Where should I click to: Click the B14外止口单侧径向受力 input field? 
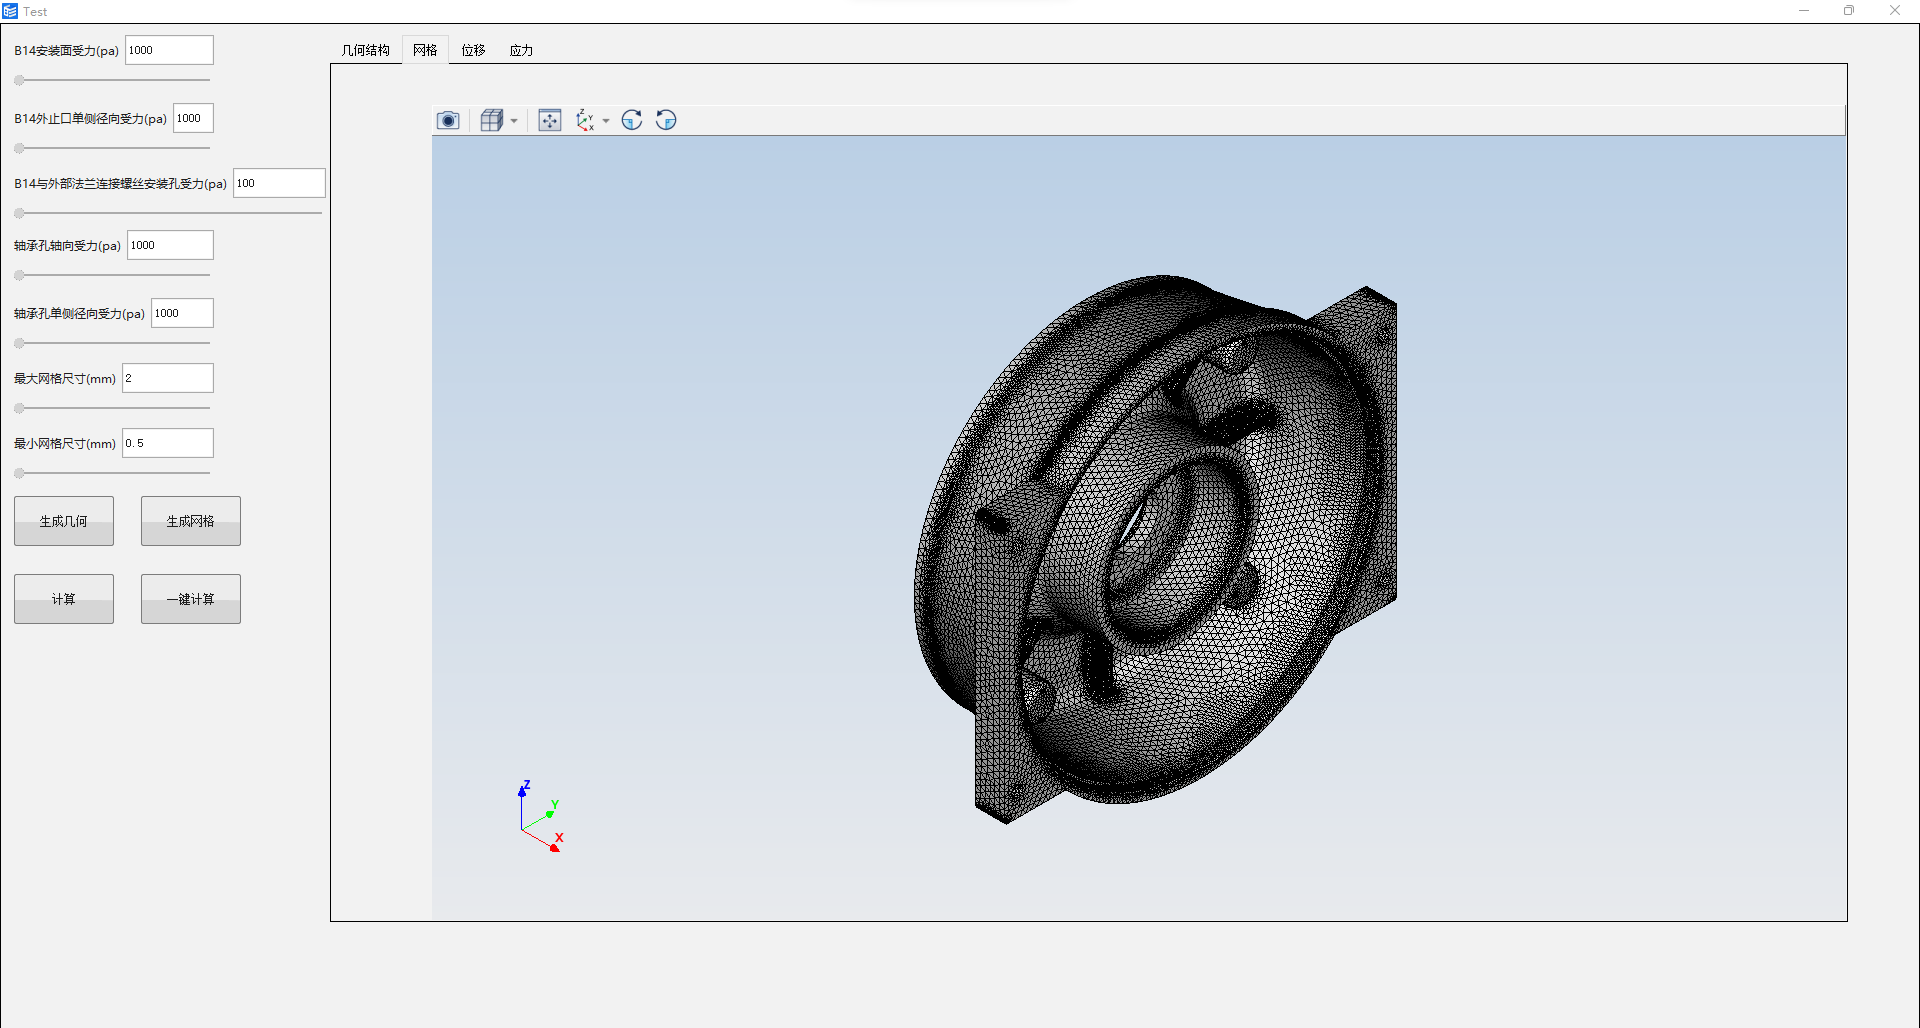(x=193, y=118)
